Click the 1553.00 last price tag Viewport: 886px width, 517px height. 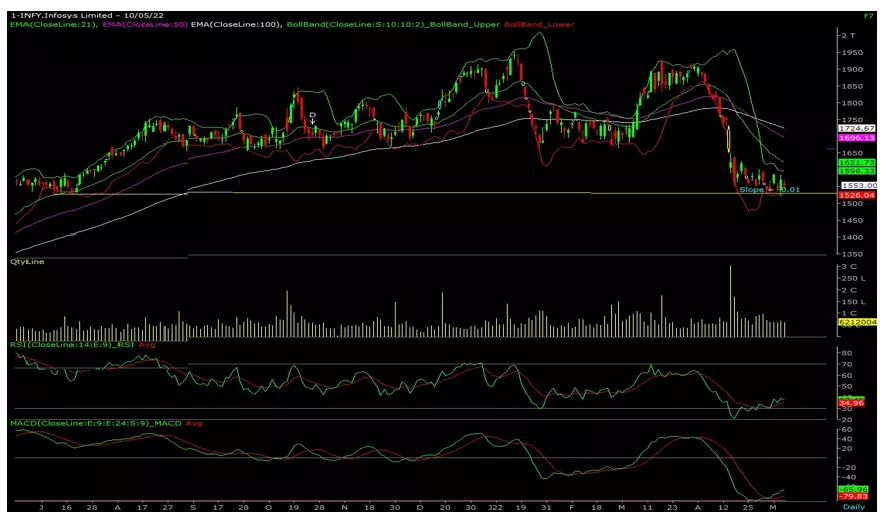(x=857, y=186)
